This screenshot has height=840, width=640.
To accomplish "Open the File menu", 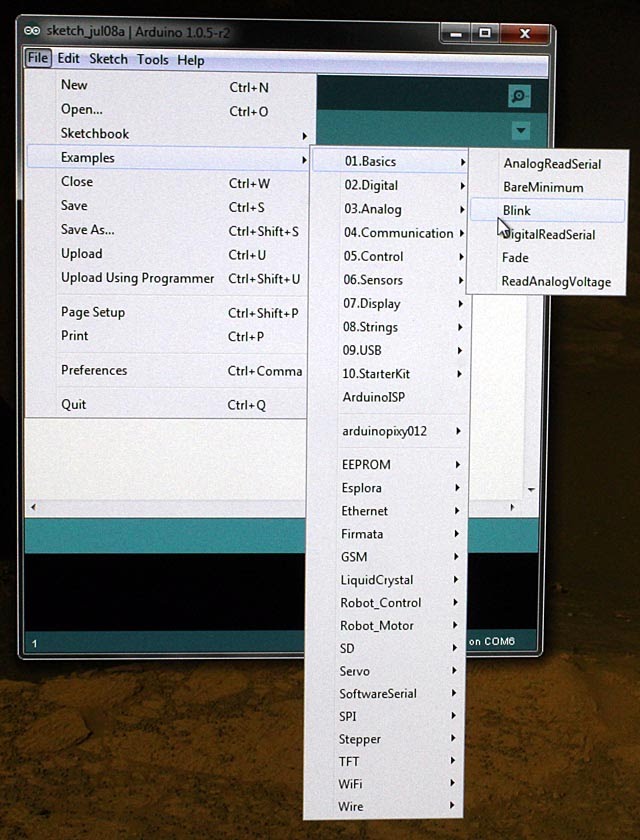I will (37, 58).
